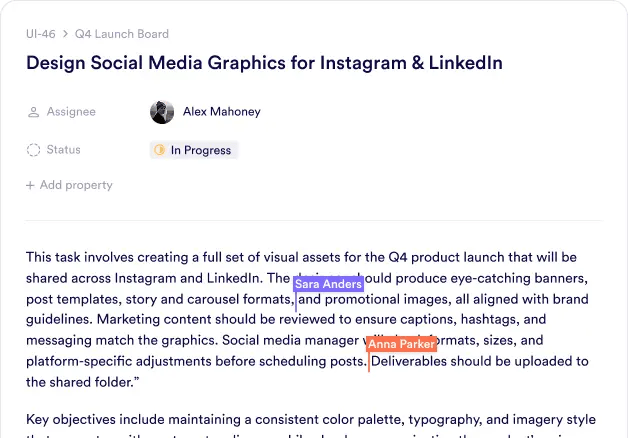Click the dashed Status circle icon

pos(32,150)
